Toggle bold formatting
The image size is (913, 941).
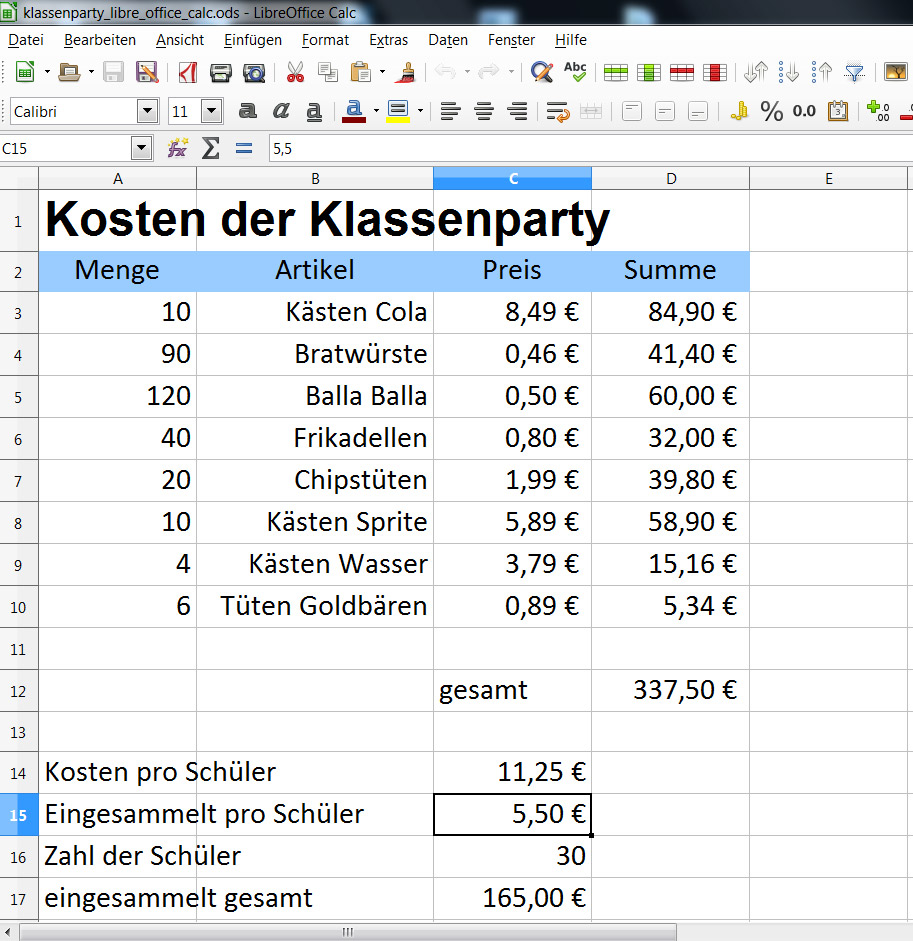tap(248, 111)
